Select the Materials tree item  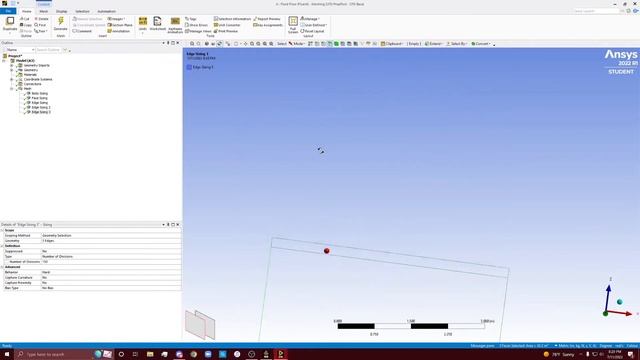(30, 75)
